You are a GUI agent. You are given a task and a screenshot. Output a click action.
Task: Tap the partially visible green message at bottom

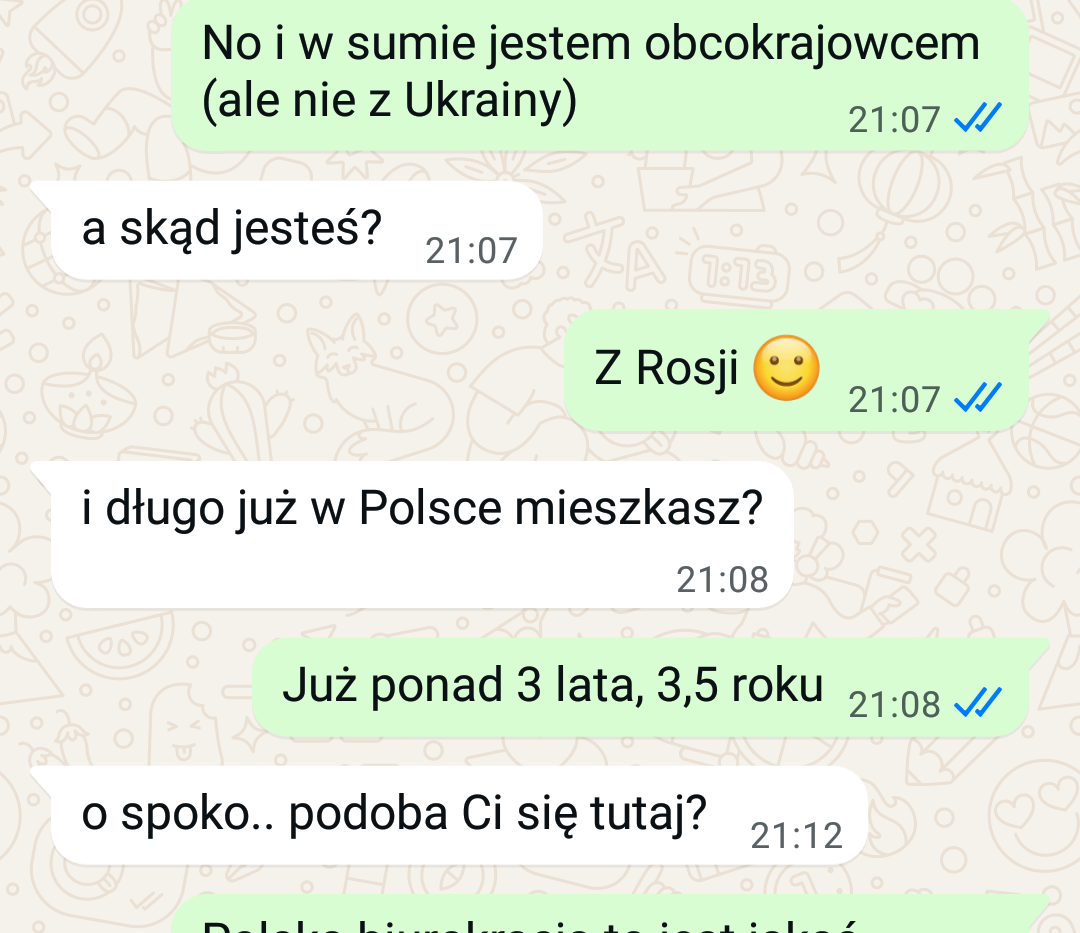point(610,915)
